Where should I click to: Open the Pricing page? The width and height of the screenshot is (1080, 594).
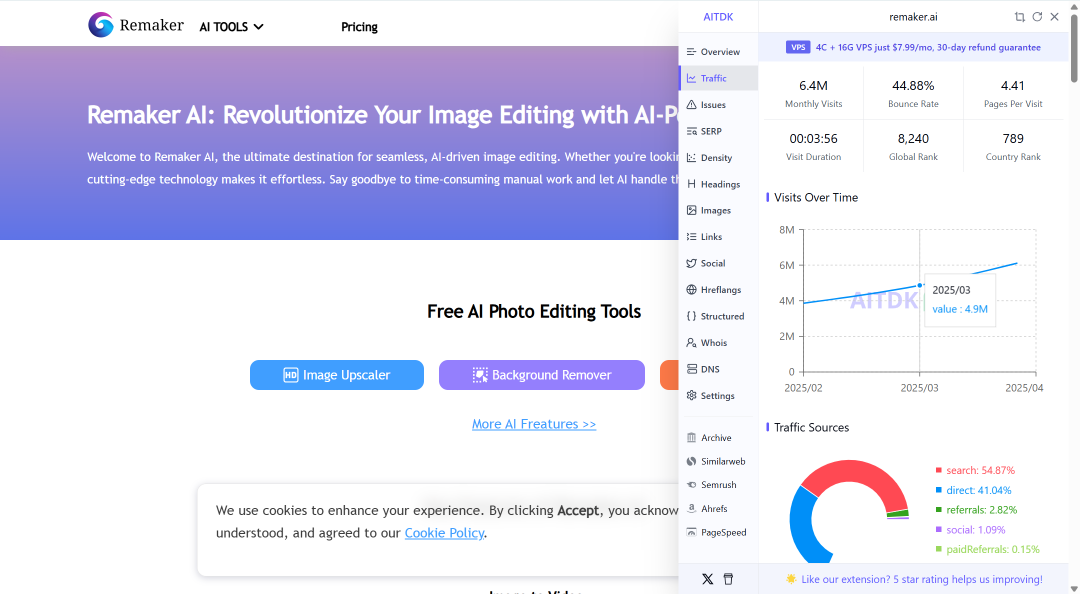tap(359, 27)
